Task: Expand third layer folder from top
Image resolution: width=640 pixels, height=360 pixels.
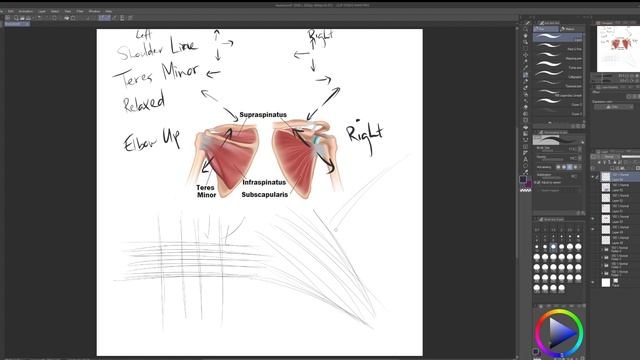Action: 602,265
